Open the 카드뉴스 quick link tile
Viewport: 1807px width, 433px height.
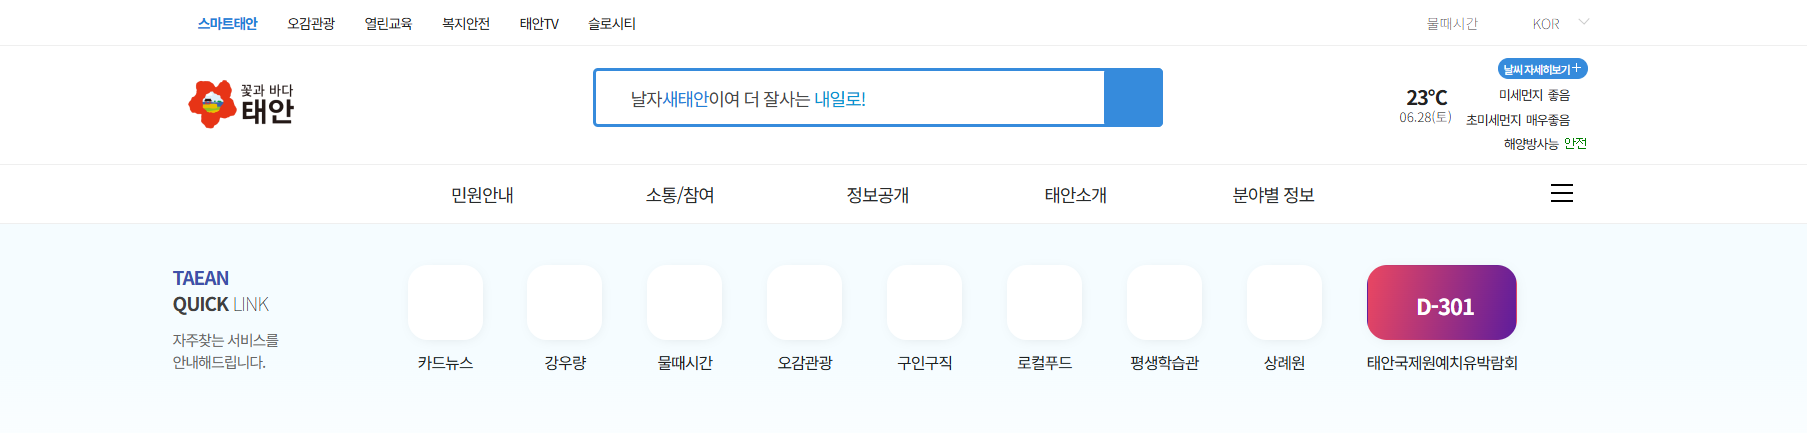click(x=445, y=302)
